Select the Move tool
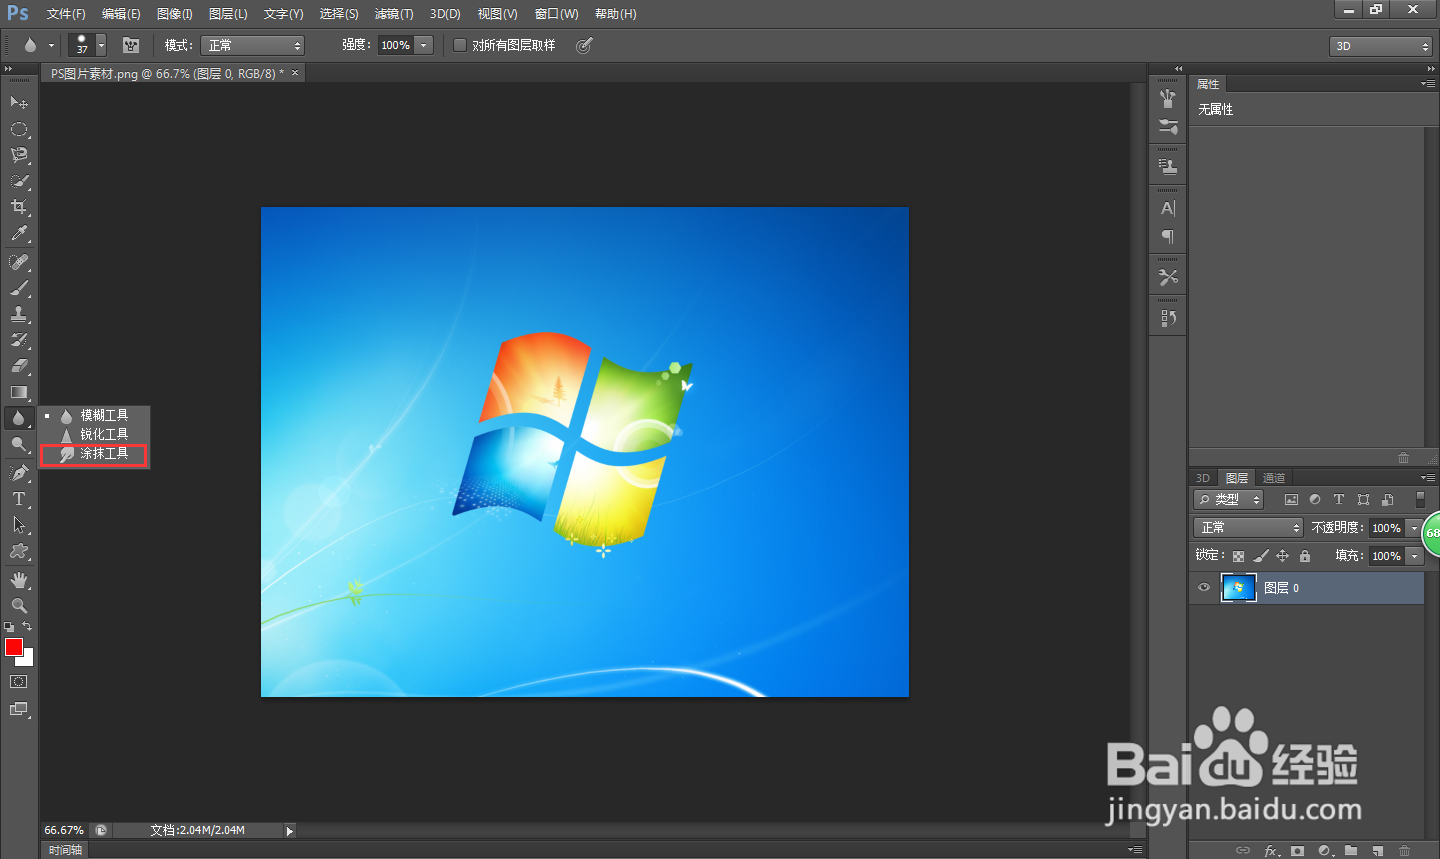The width and height of the screenshot is (1440, 859). [19, 102]
